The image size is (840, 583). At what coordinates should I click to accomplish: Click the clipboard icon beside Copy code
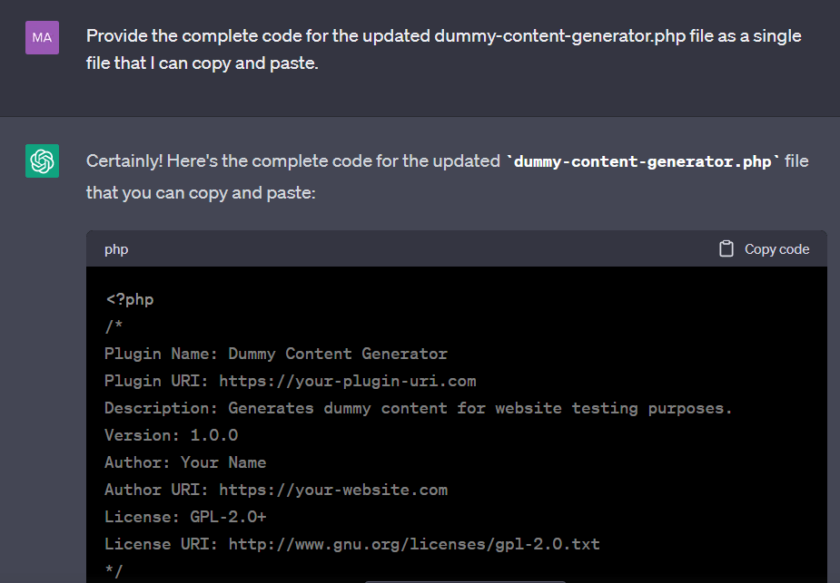pyautogui.click(x=727, y=249)
